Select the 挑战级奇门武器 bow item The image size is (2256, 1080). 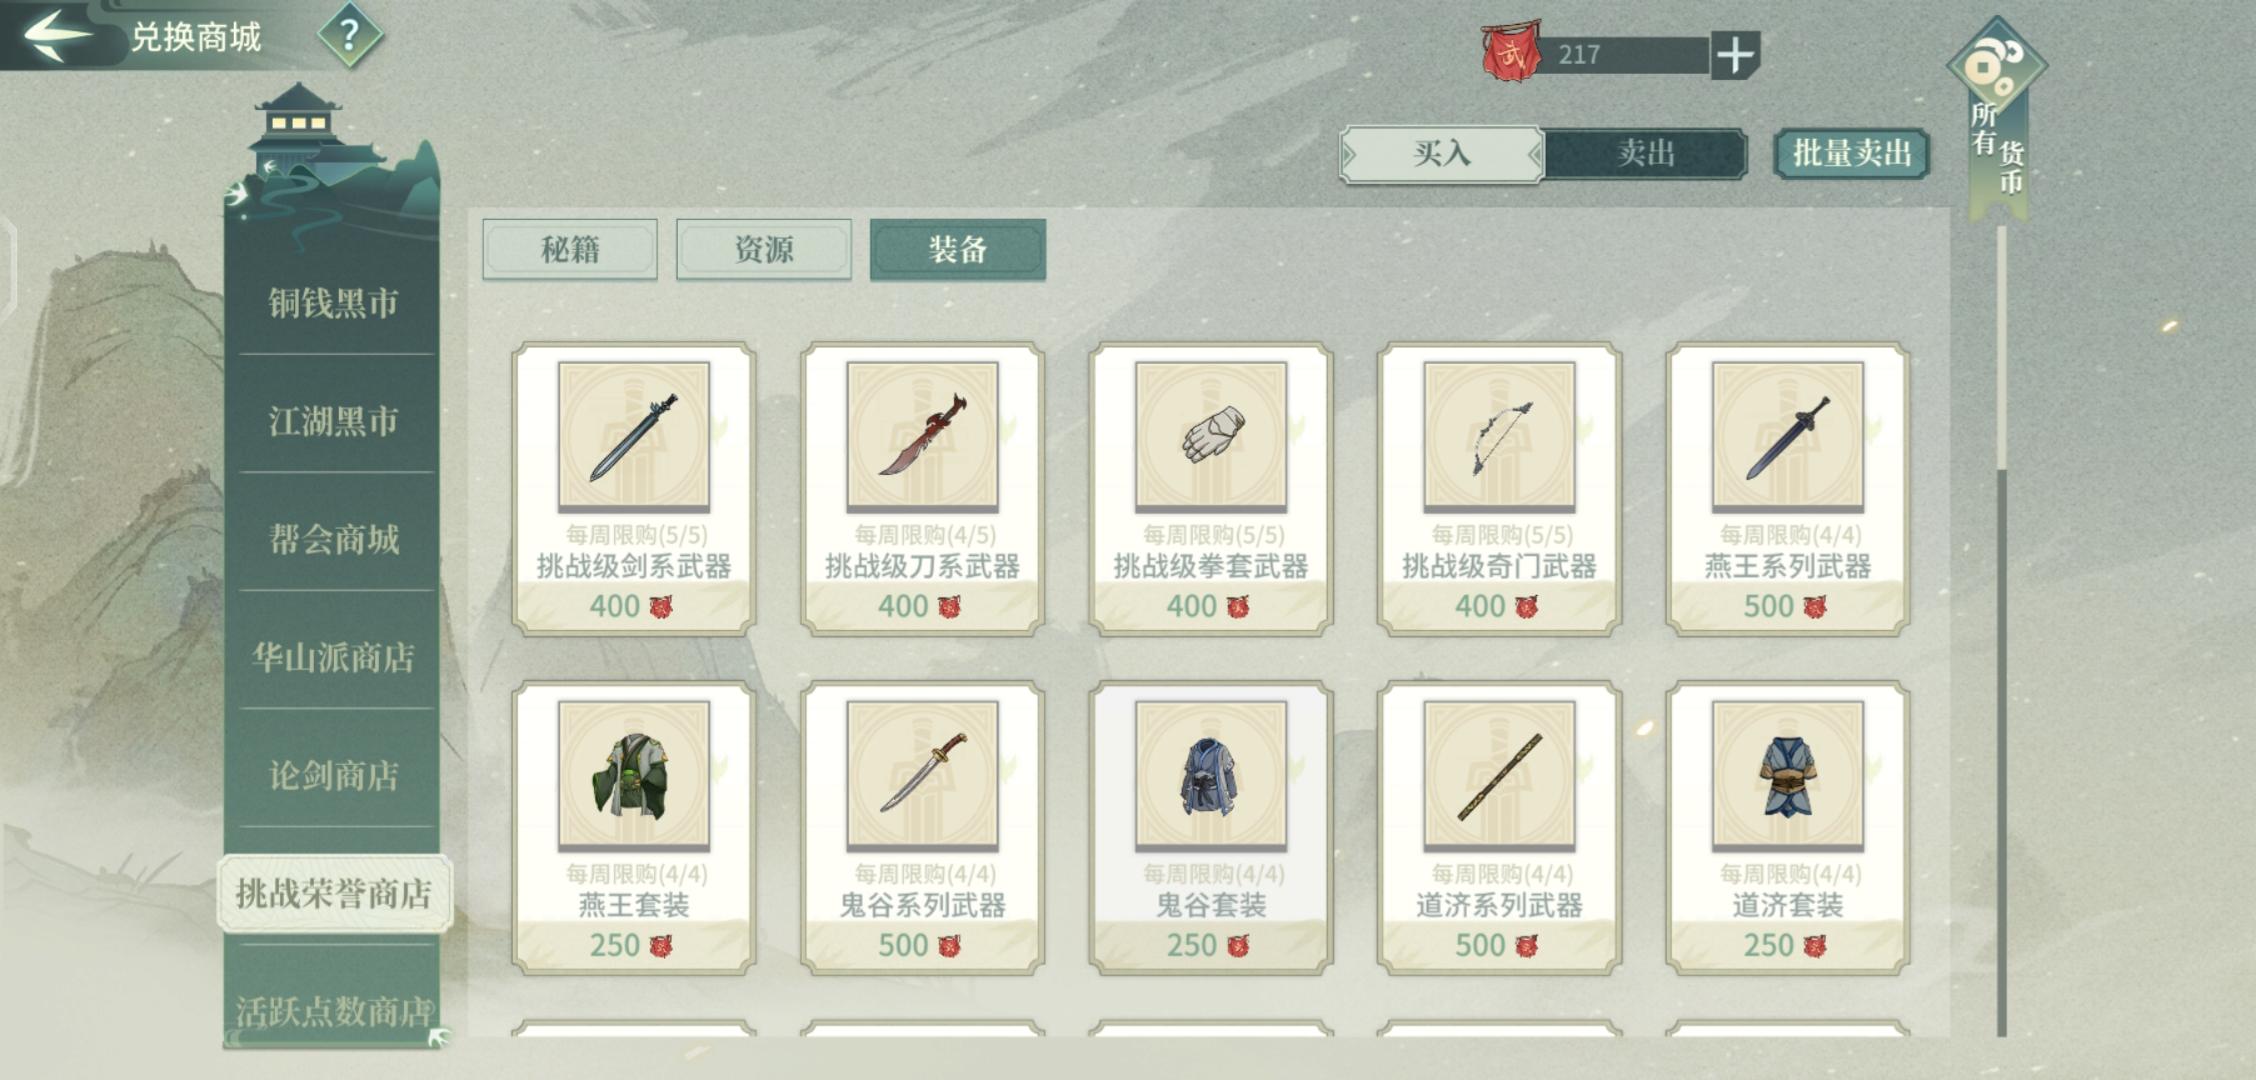click(1499, 489)
